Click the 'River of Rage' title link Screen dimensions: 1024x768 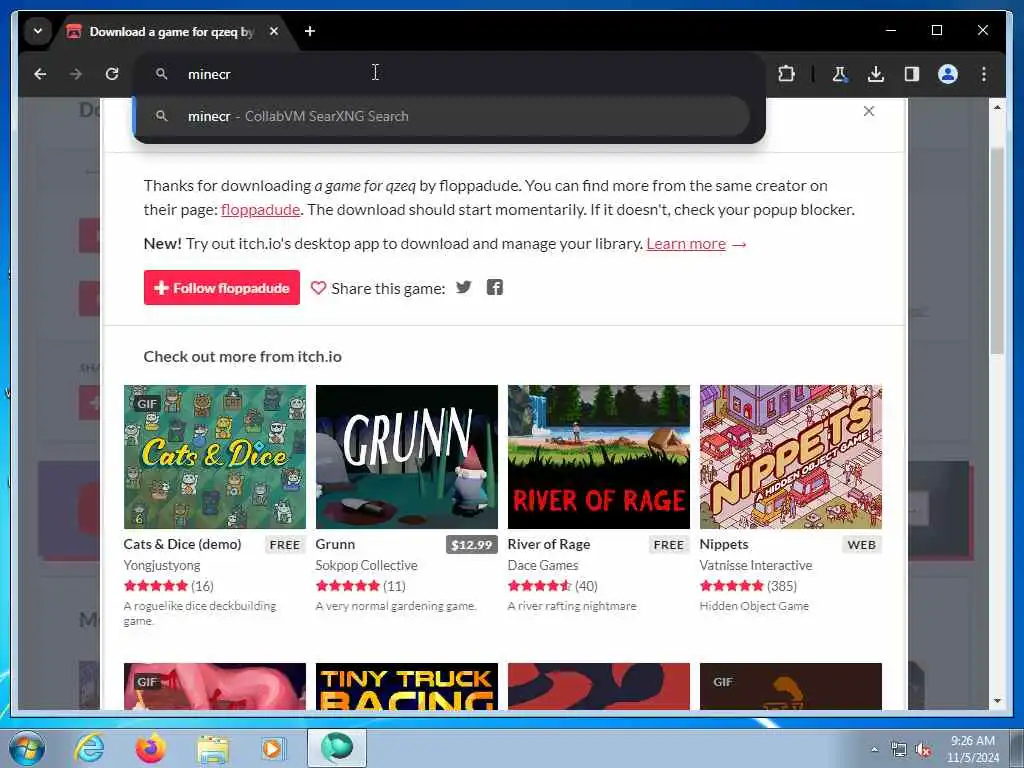point(549,544)
